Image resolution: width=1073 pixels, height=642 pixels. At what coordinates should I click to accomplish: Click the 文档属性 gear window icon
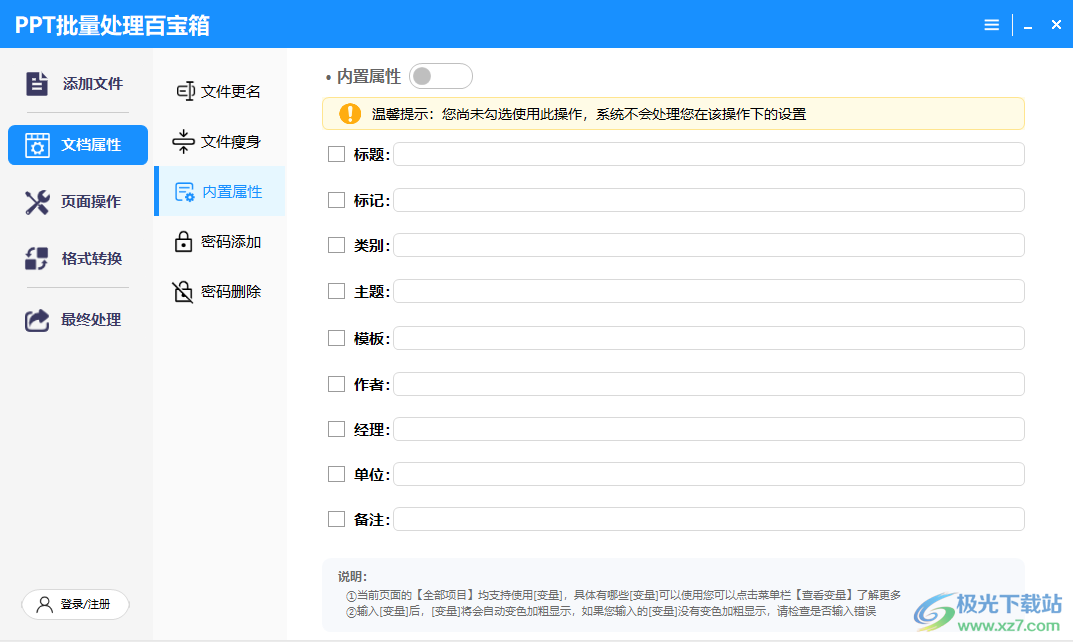37,145
